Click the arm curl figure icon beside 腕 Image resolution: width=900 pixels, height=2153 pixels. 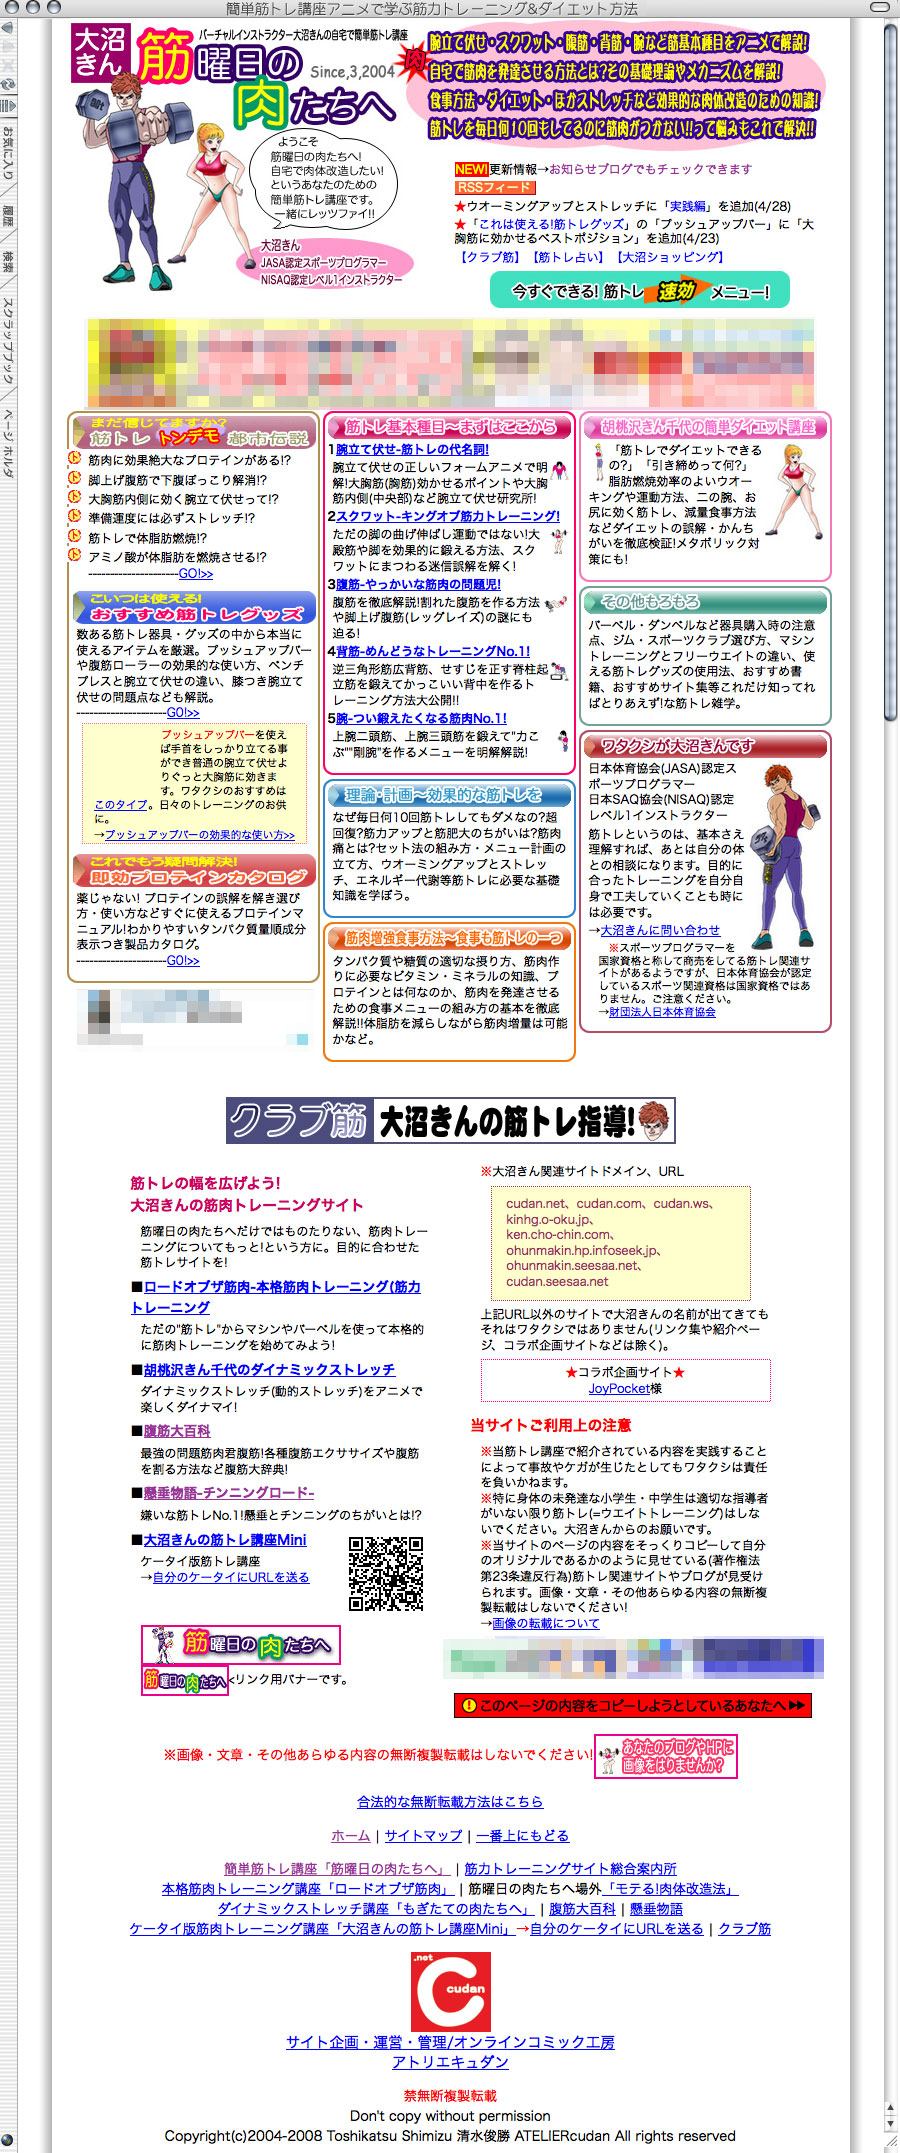(x=563, y=741)
